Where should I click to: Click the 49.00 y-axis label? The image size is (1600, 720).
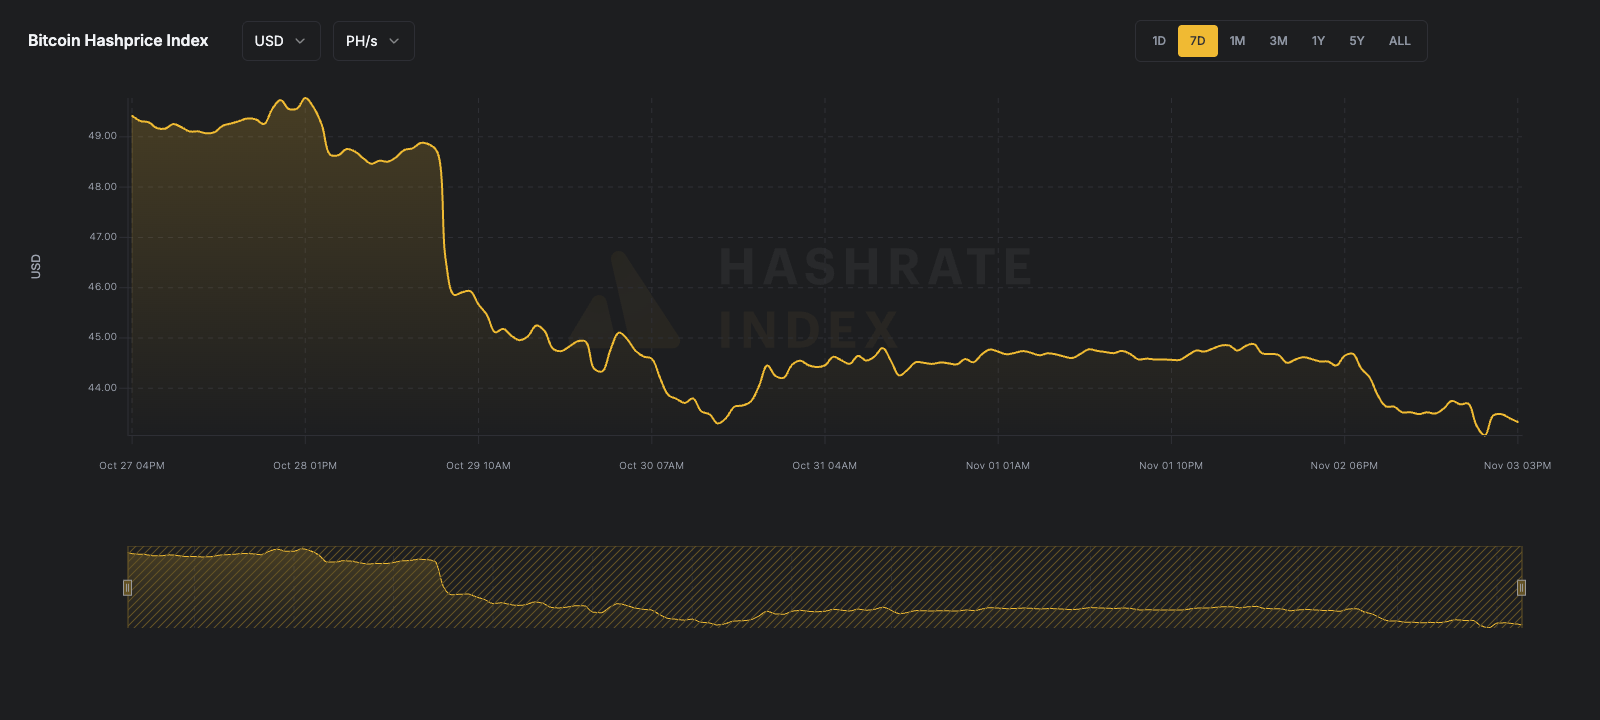click(x=103, y=136)
